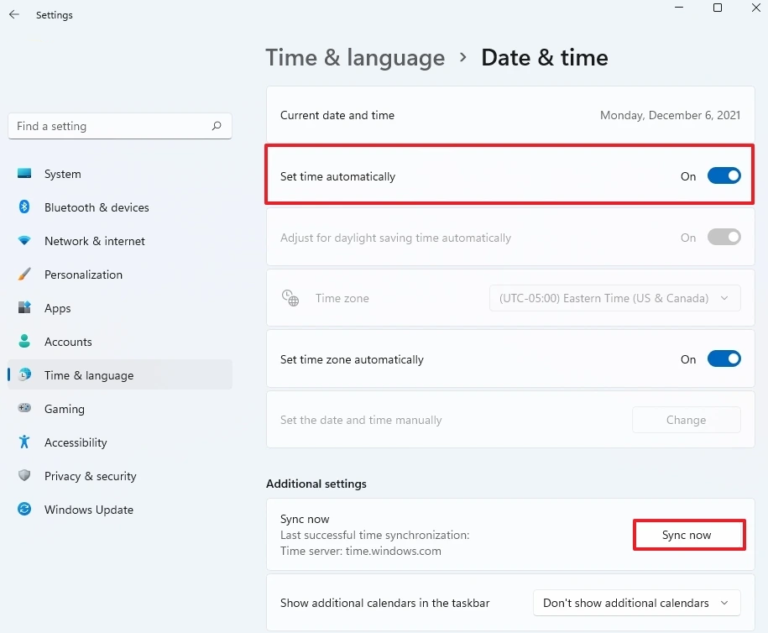
Task: Click the Network wifi icon
Action: pos(24,241)
